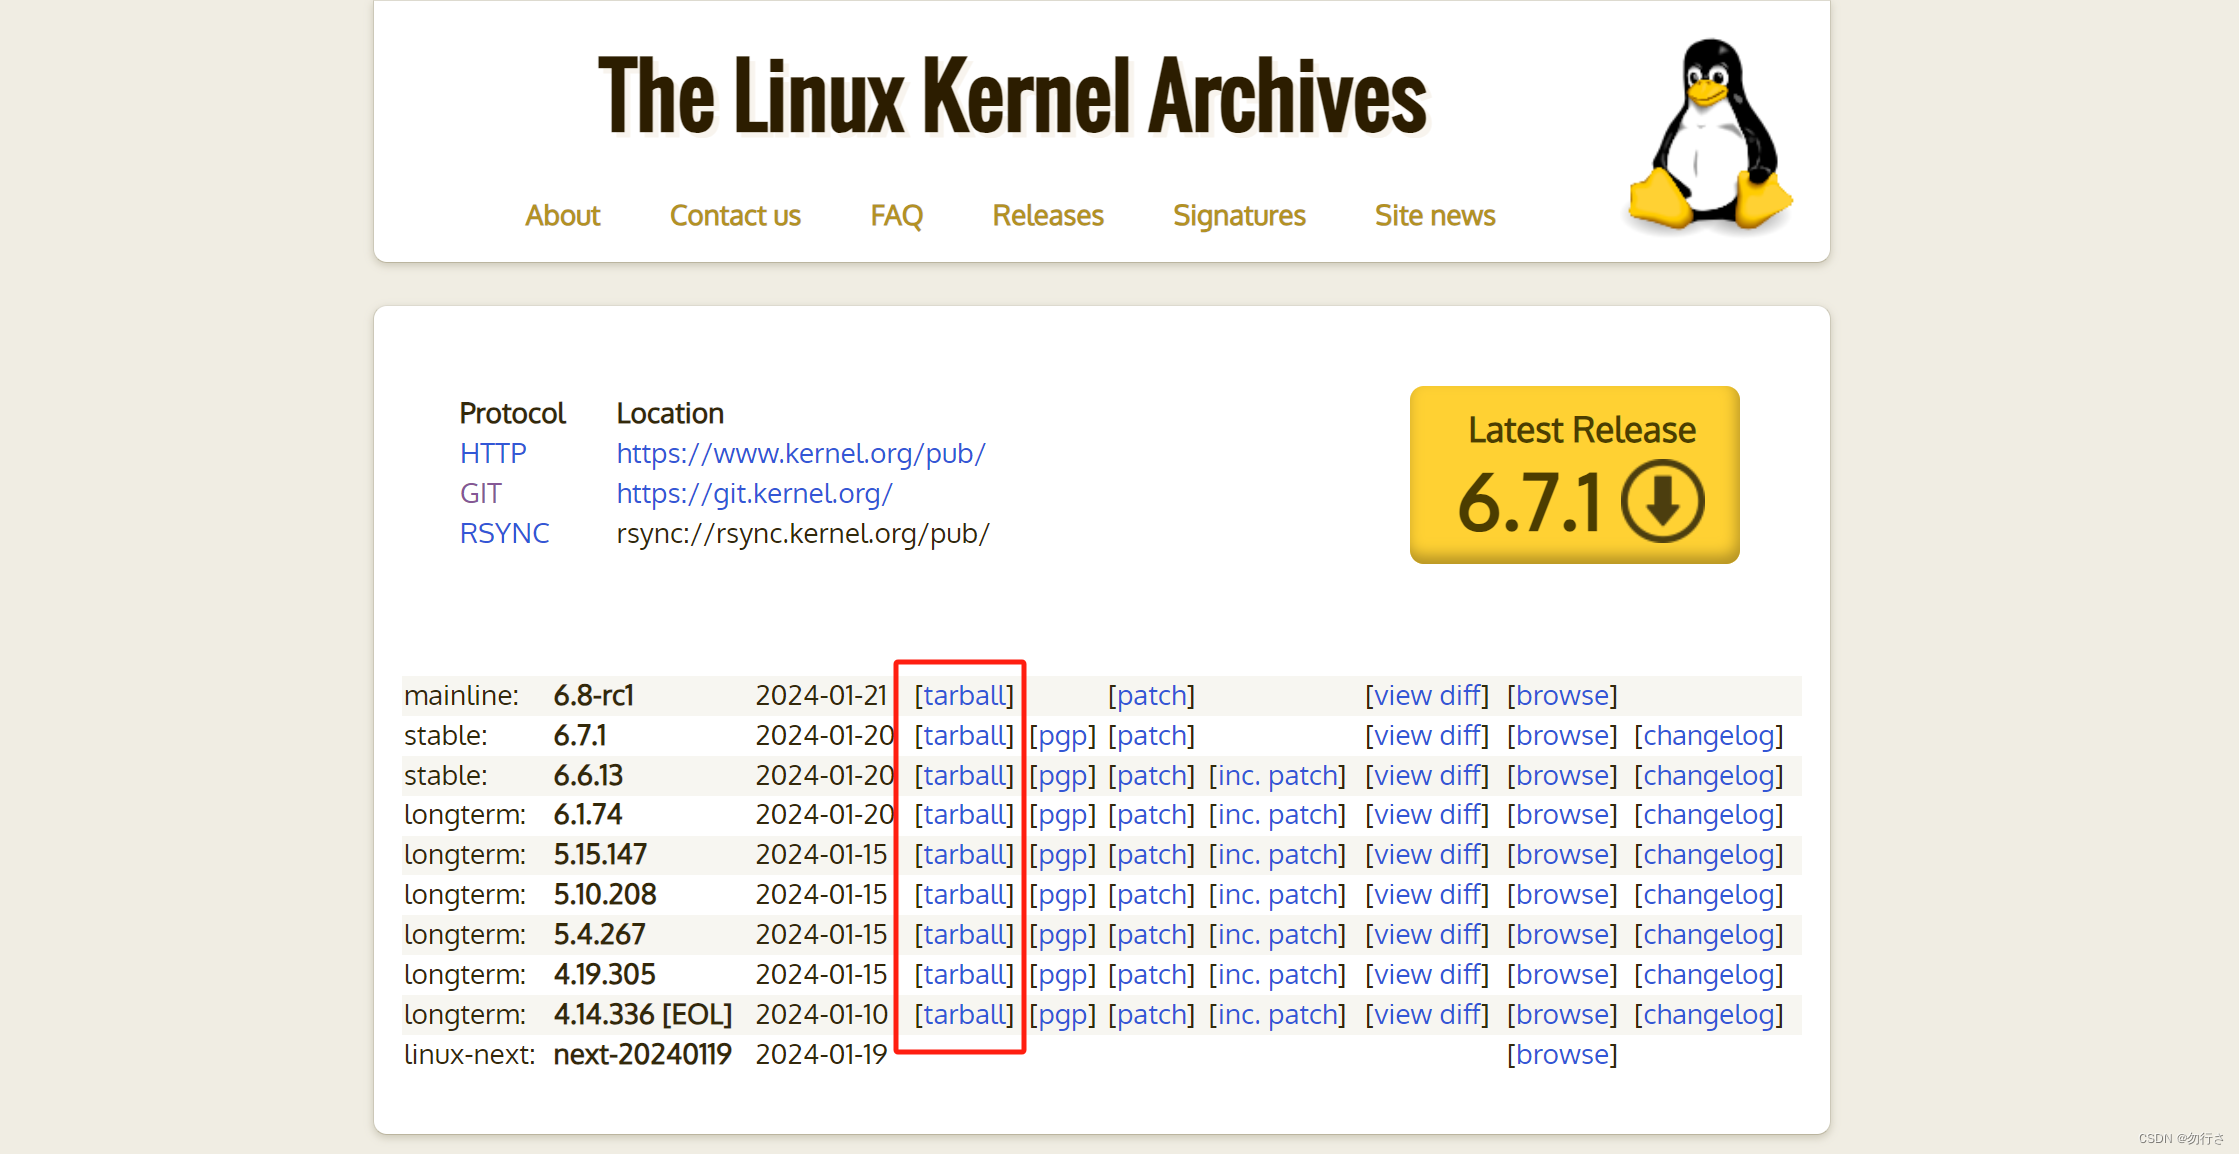Click pgp link for stable 6.7.1
The image size is (2239, 1154).
click(x=1062, y=736)
